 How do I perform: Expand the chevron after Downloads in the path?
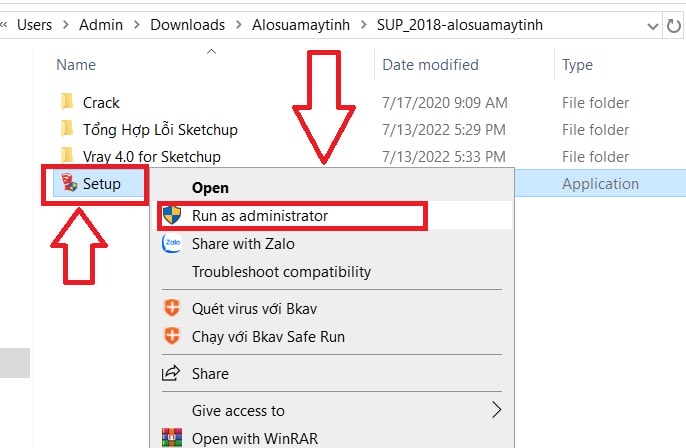click(x=239, y=25)
